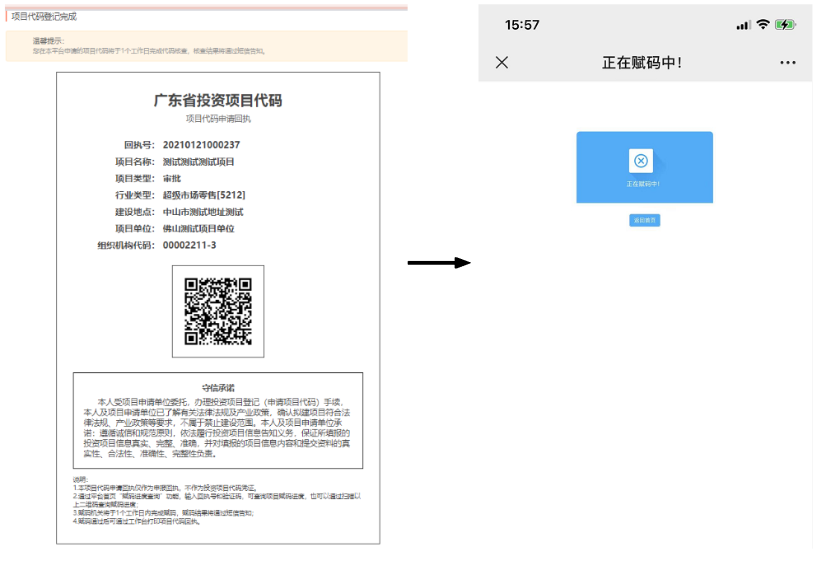Click the 回执号 field label

(139, 145)
